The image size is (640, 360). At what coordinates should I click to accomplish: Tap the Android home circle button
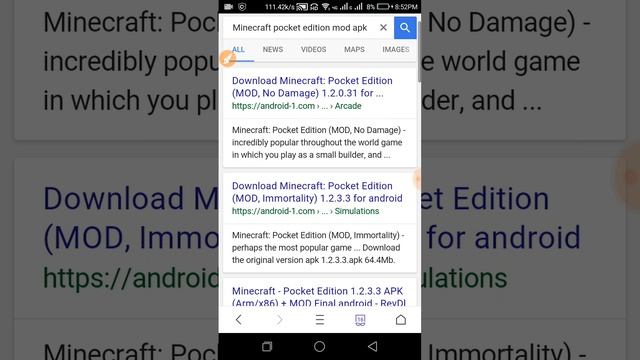[320, 347]
